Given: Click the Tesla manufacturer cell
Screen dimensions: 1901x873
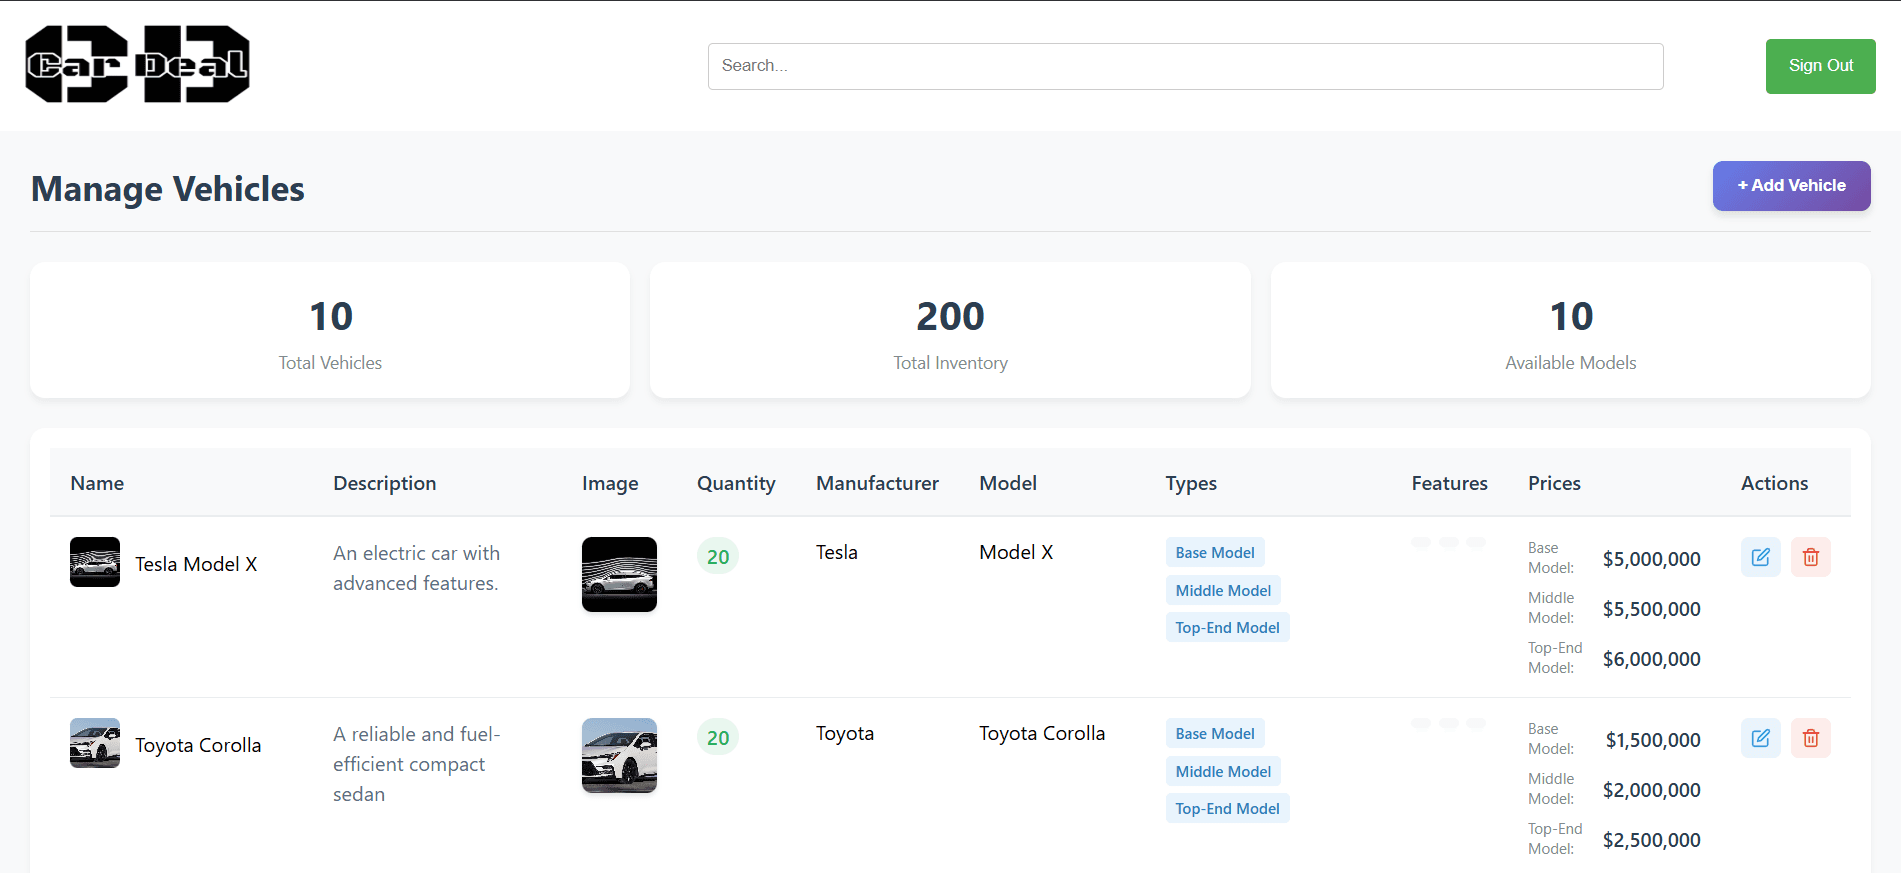Looking at the screenshot, I should tap(836, 552).
